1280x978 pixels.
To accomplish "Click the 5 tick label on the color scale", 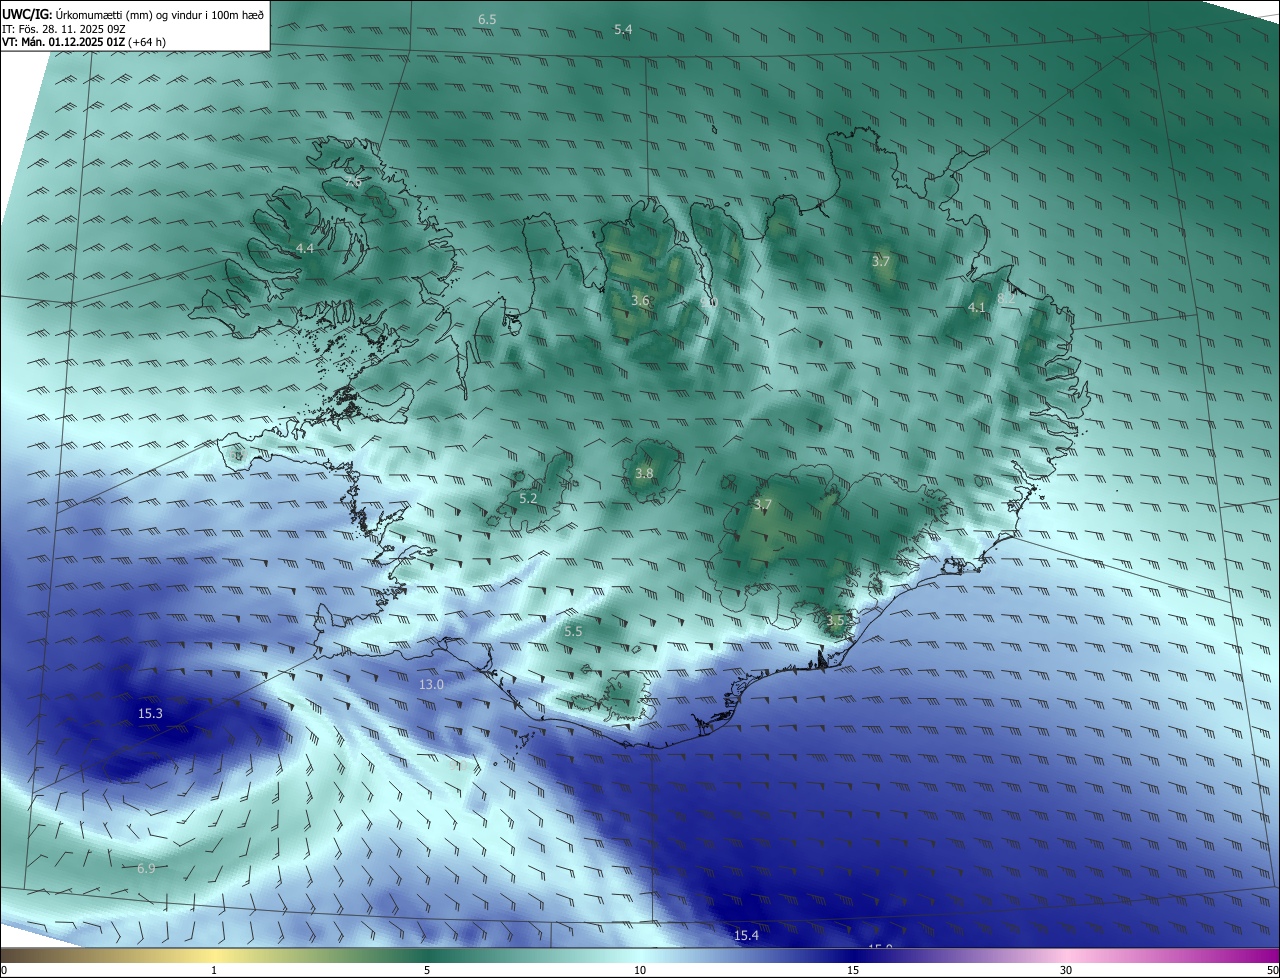I will tap(427, 970).
